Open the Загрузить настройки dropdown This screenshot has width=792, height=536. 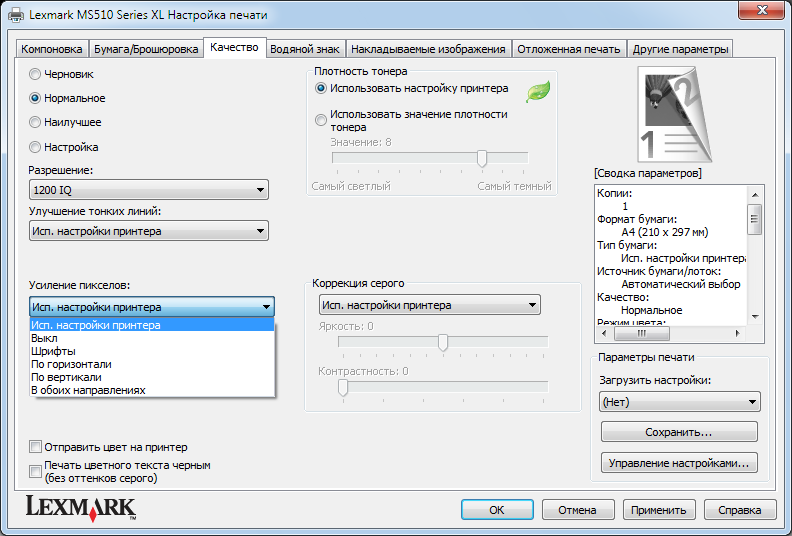(679, 402)
